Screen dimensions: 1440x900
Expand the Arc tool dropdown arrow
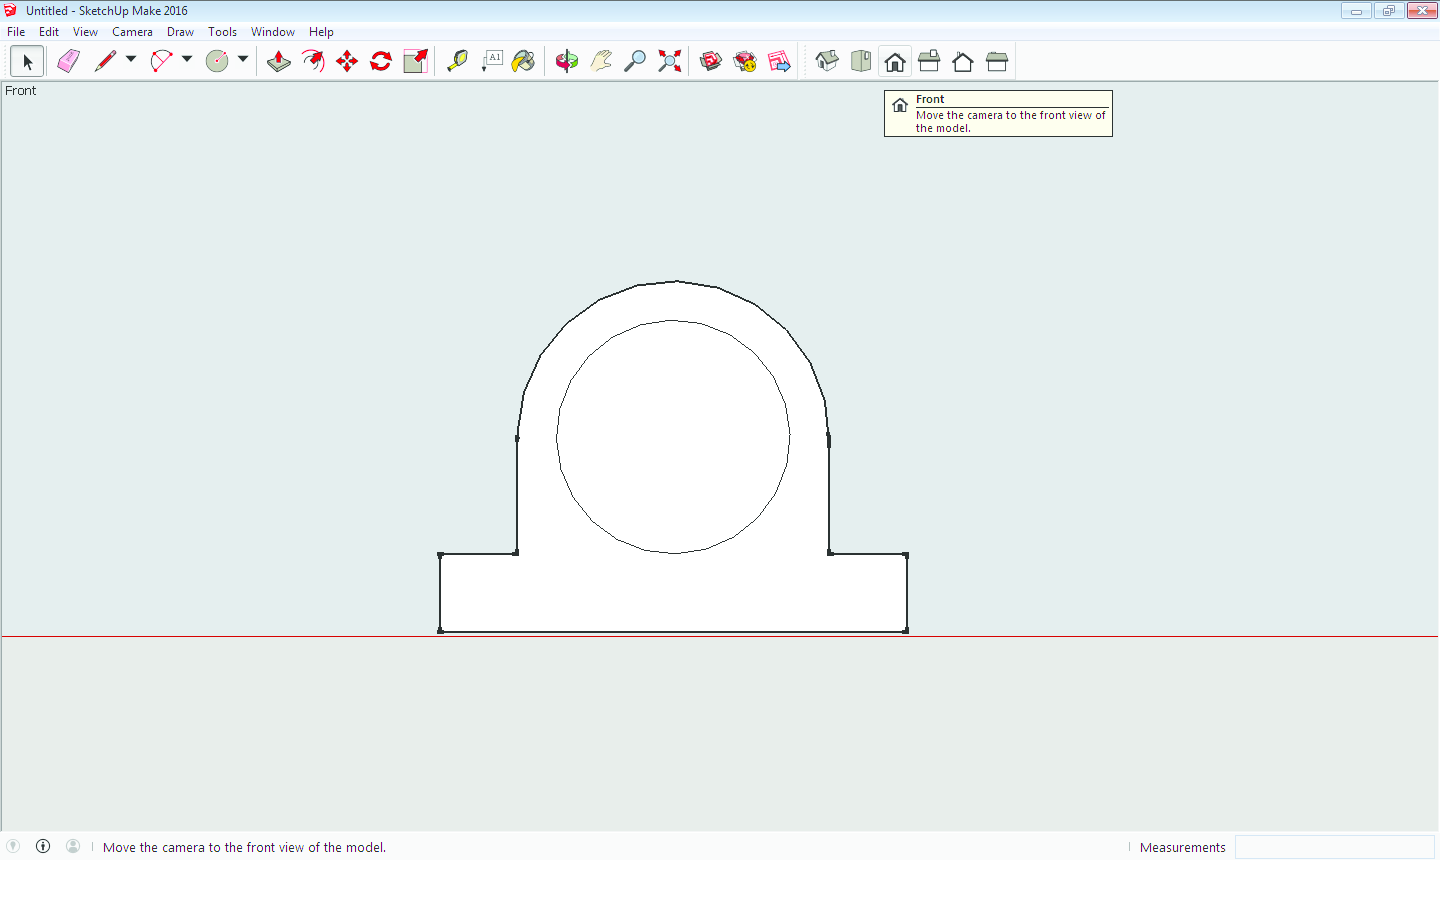pyautogui.click(x=187, y=60)
